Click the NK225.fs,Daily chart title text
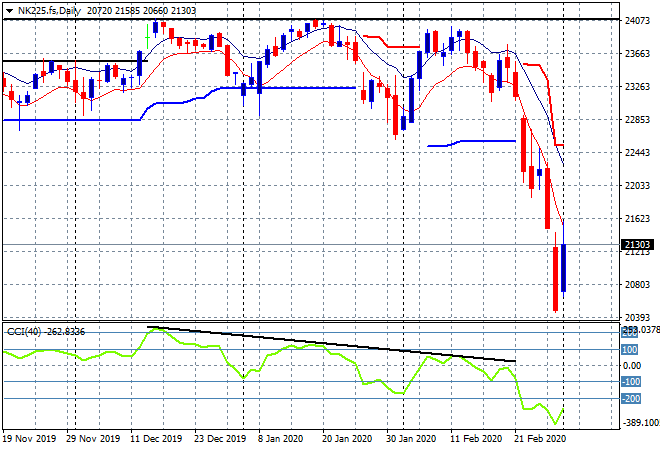This screenshot has height=450, width=660. (x=49, y=11)
